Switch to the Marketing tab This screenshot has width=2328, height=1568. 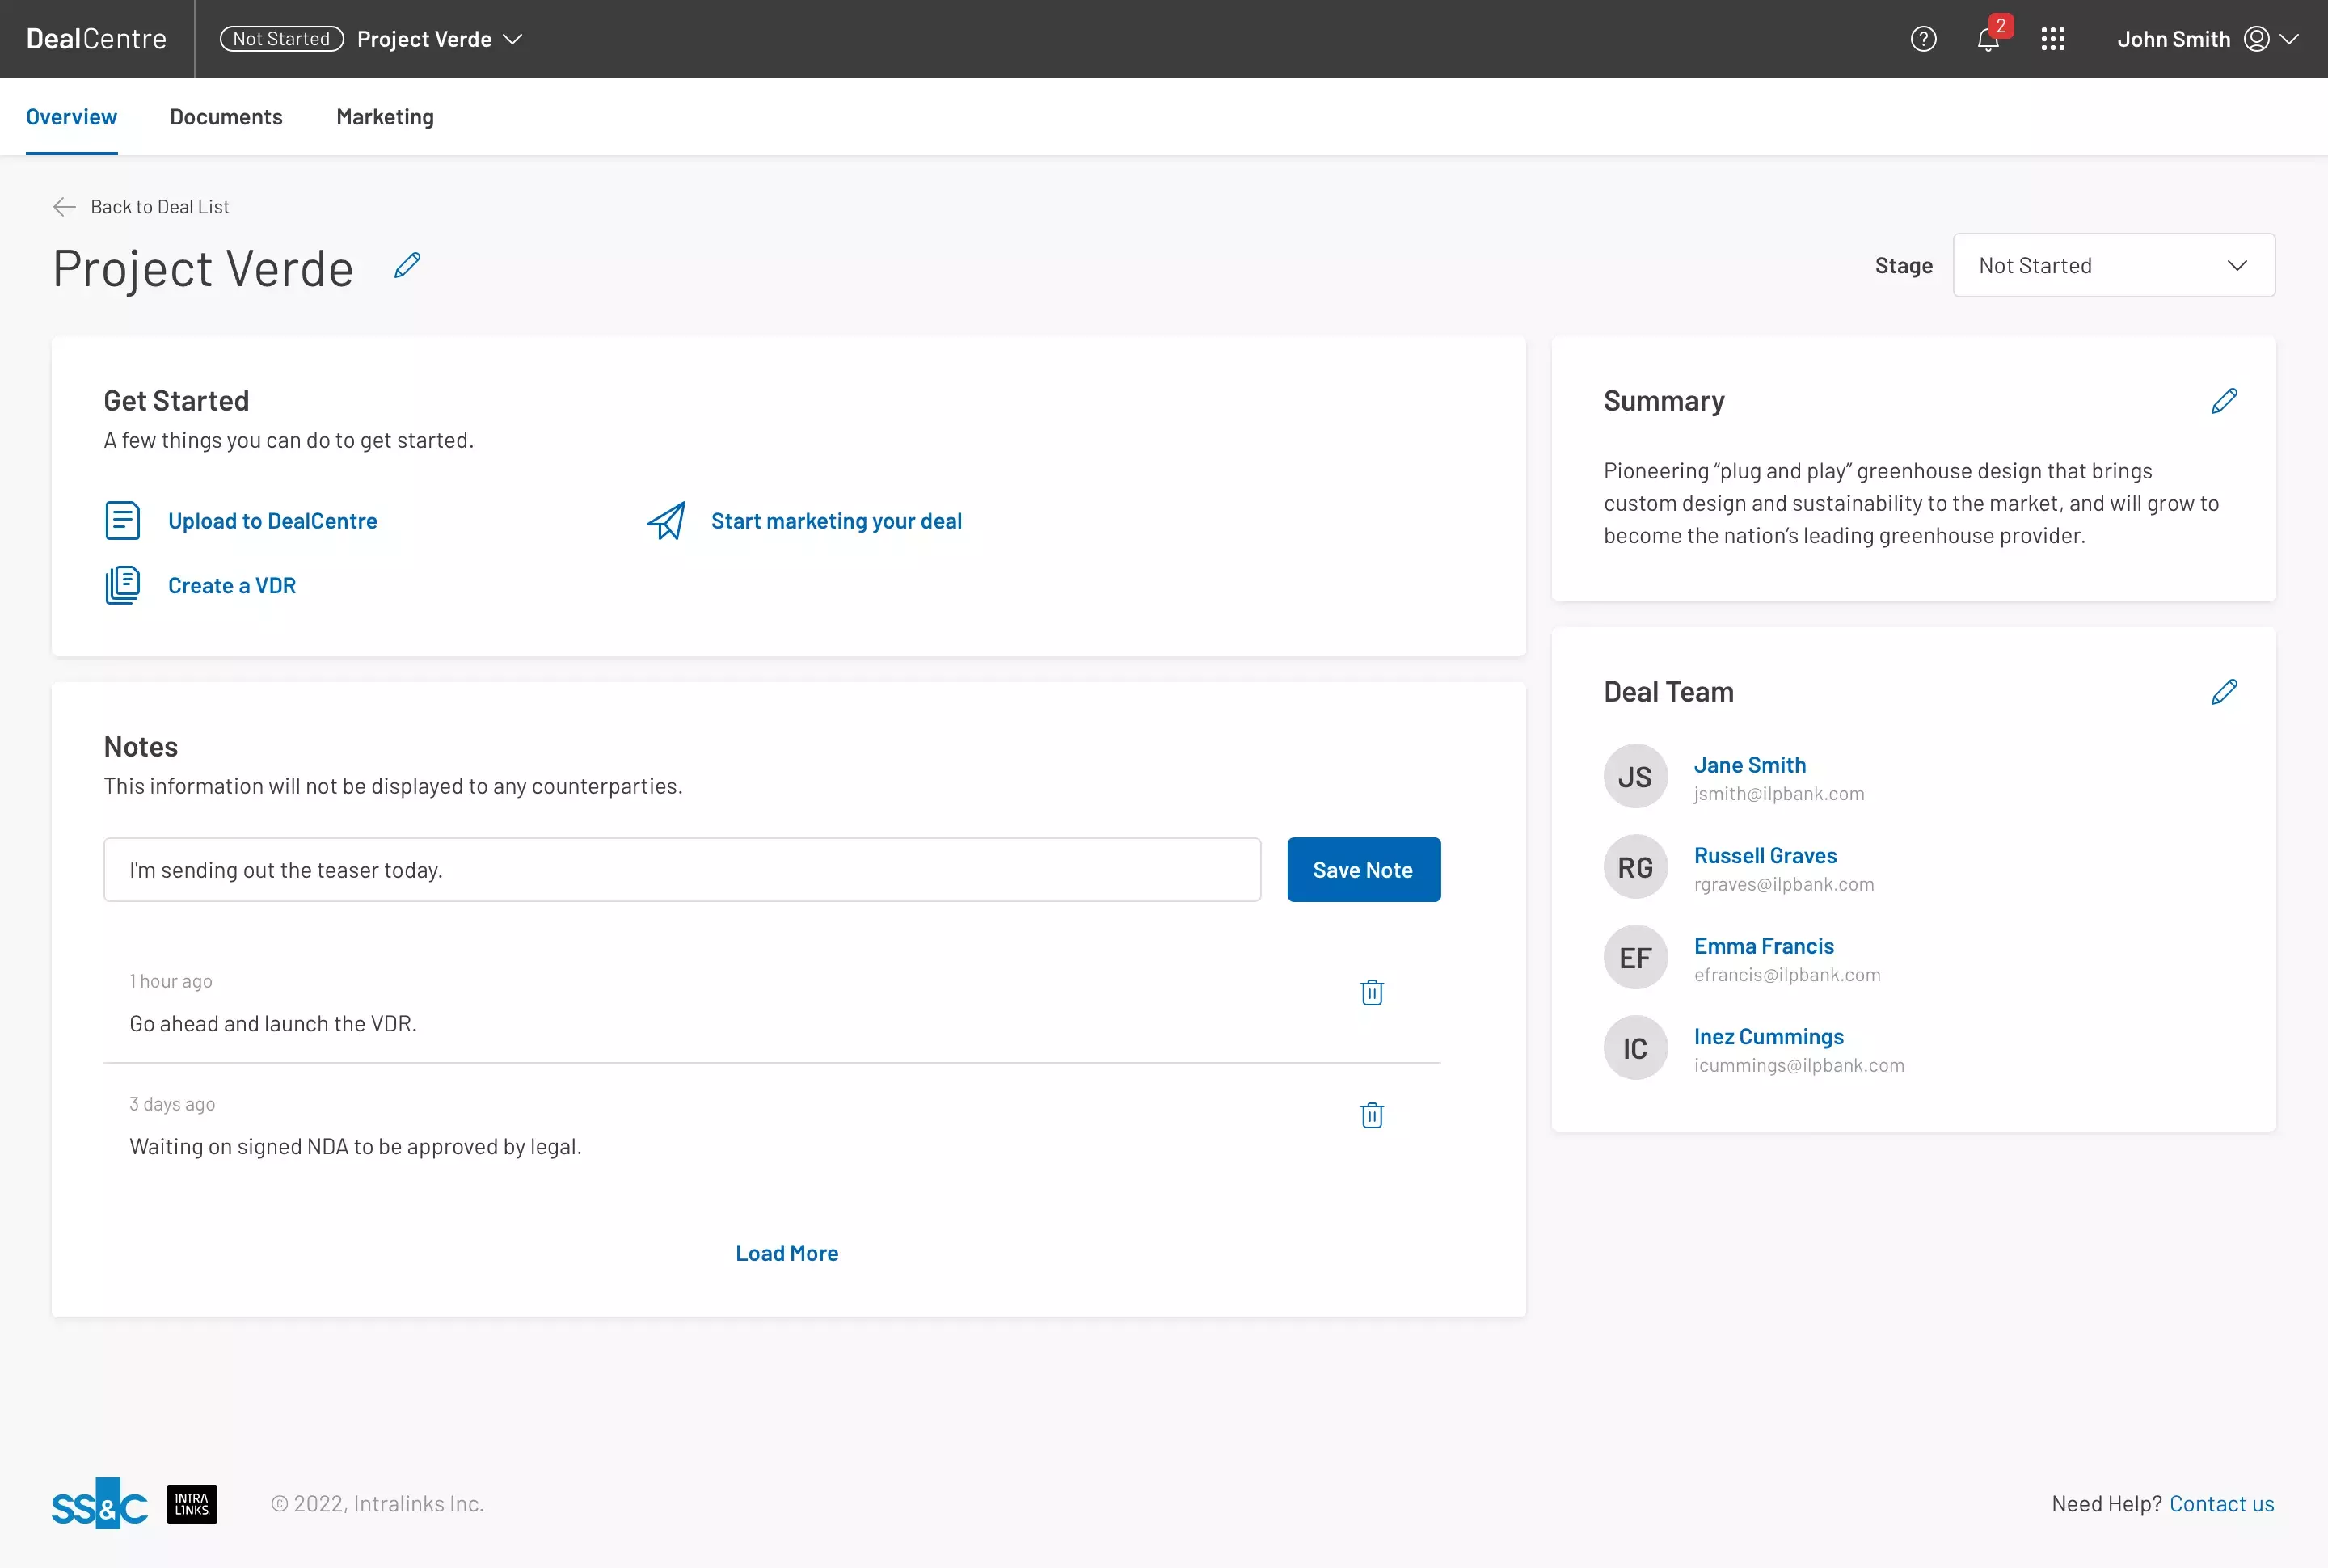click(385, 117)
